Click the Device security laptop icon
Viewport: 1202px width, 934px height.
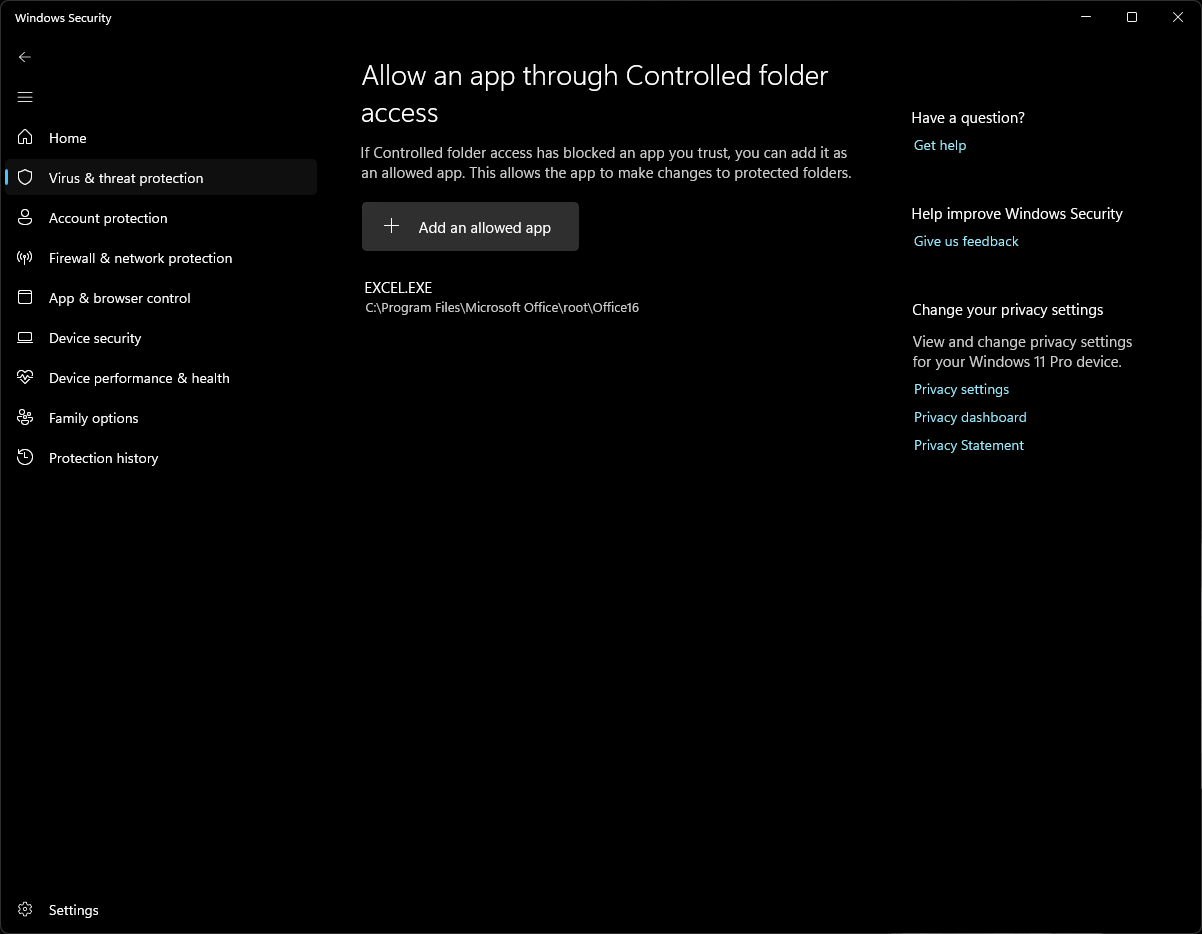(26, 338)
